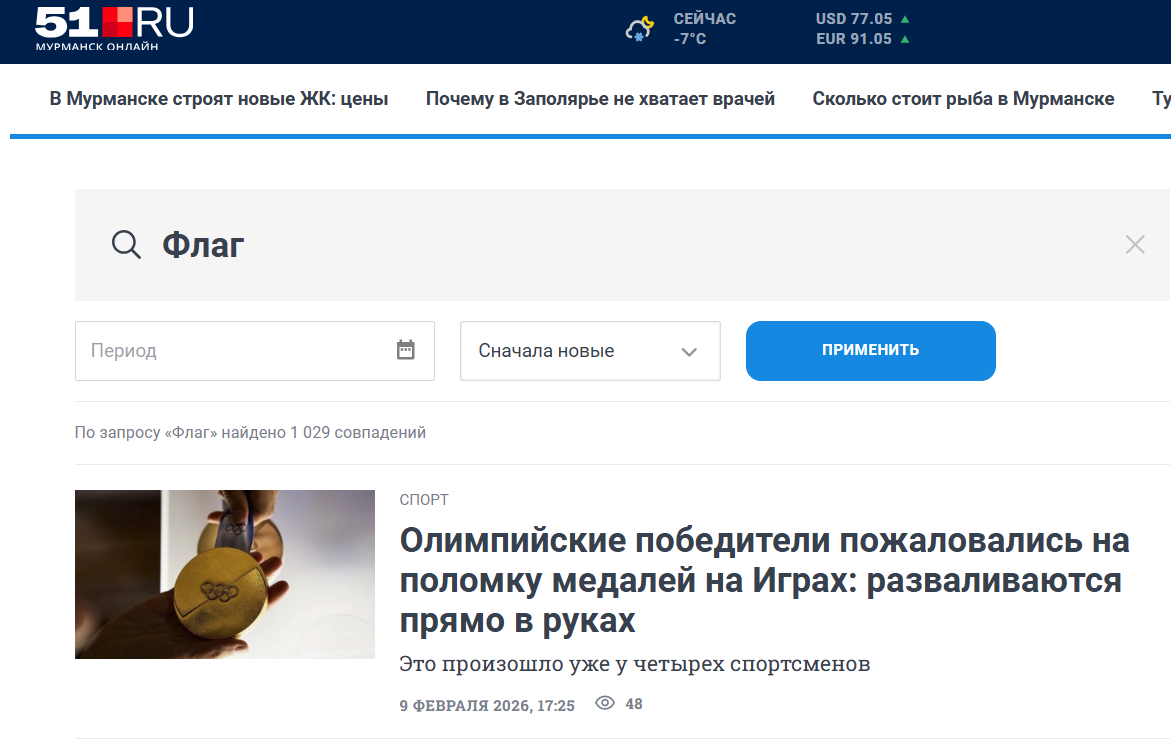Click the search magnifier icon
Viewport: 1171px width, 756px height.
(x=125, y=244)
